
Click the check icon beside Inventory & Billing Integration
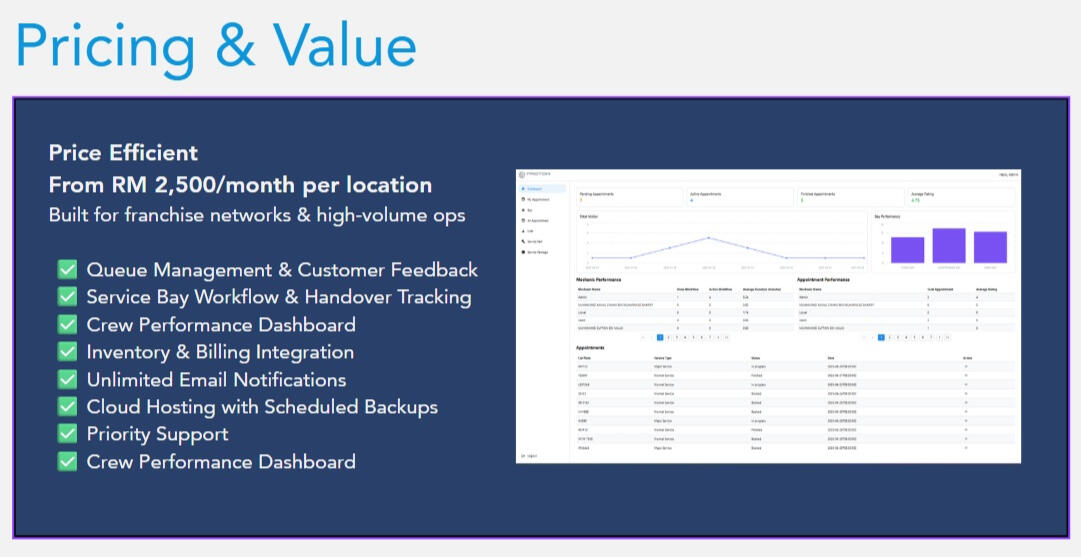[68, 352]
